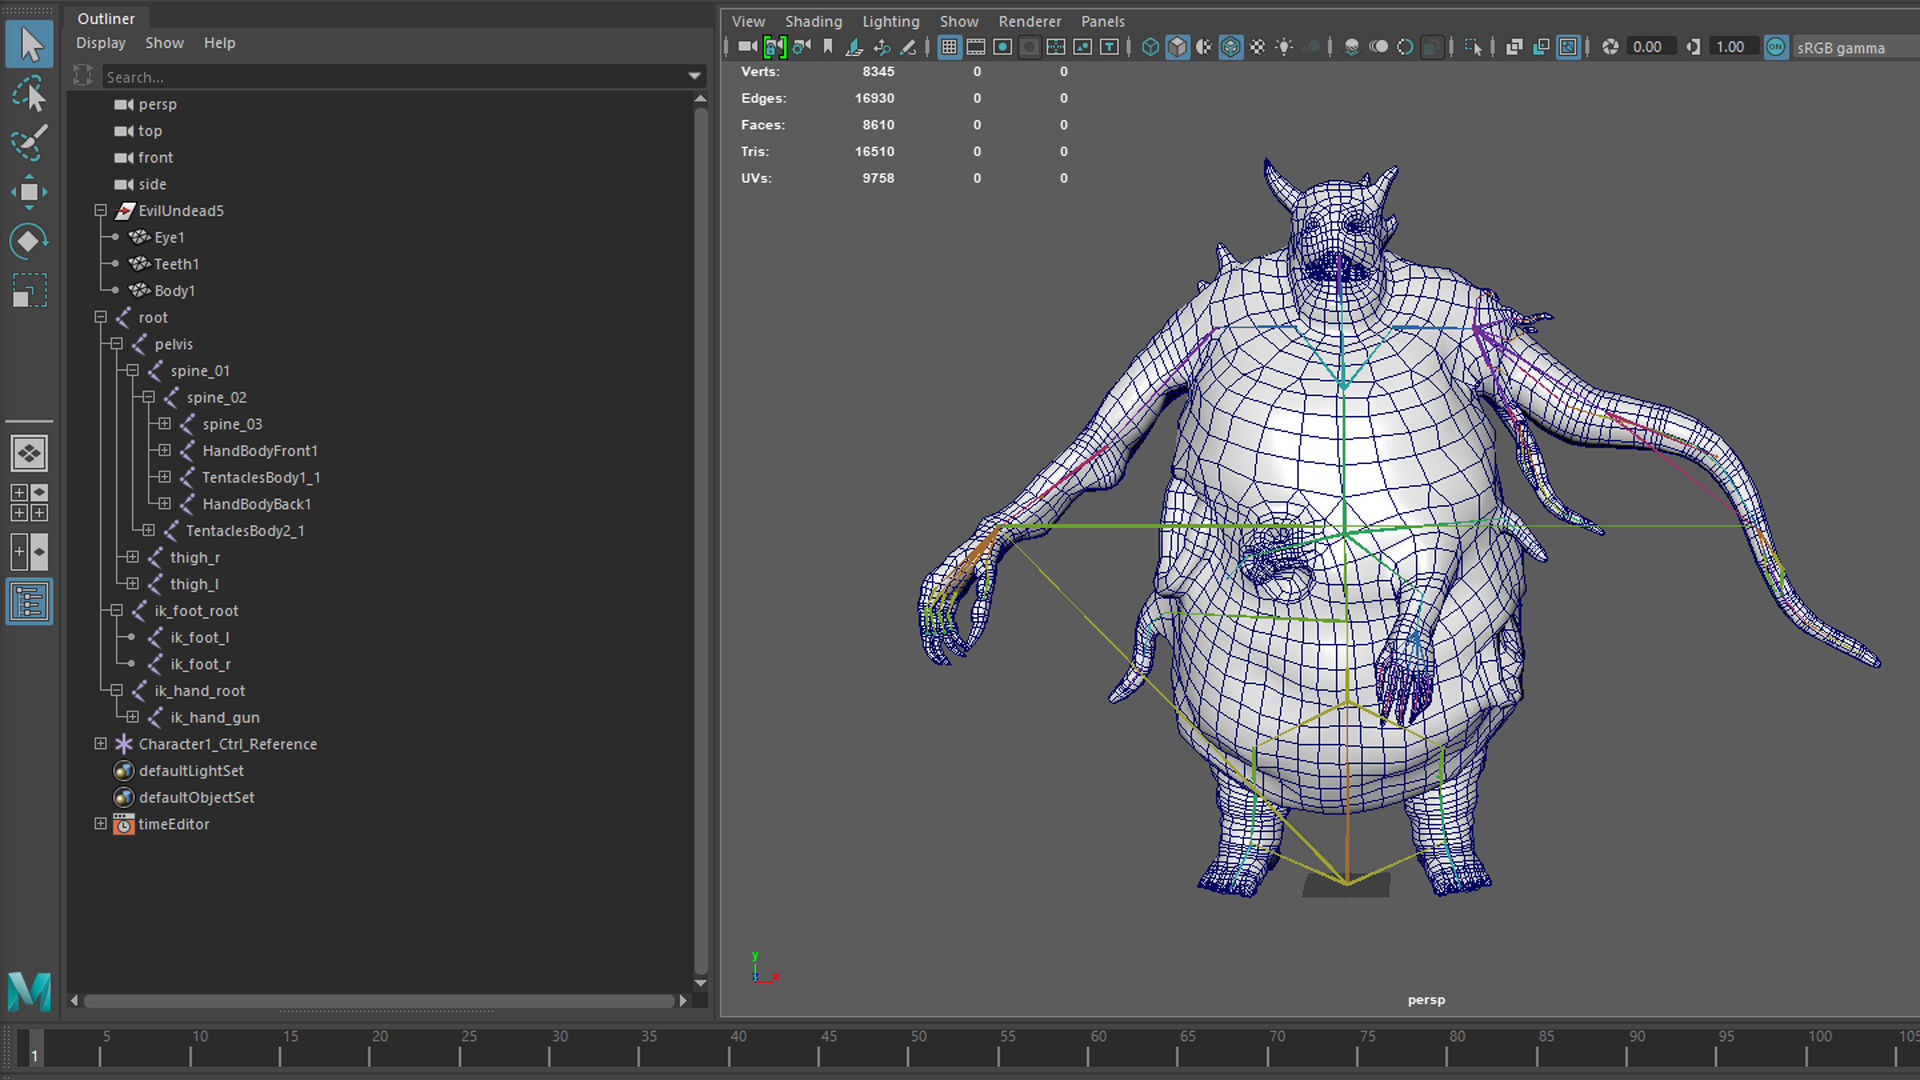Open the viewport Shading menu
The height and width of the screenshot is (1080, 1920).
(x=813, y=21)
